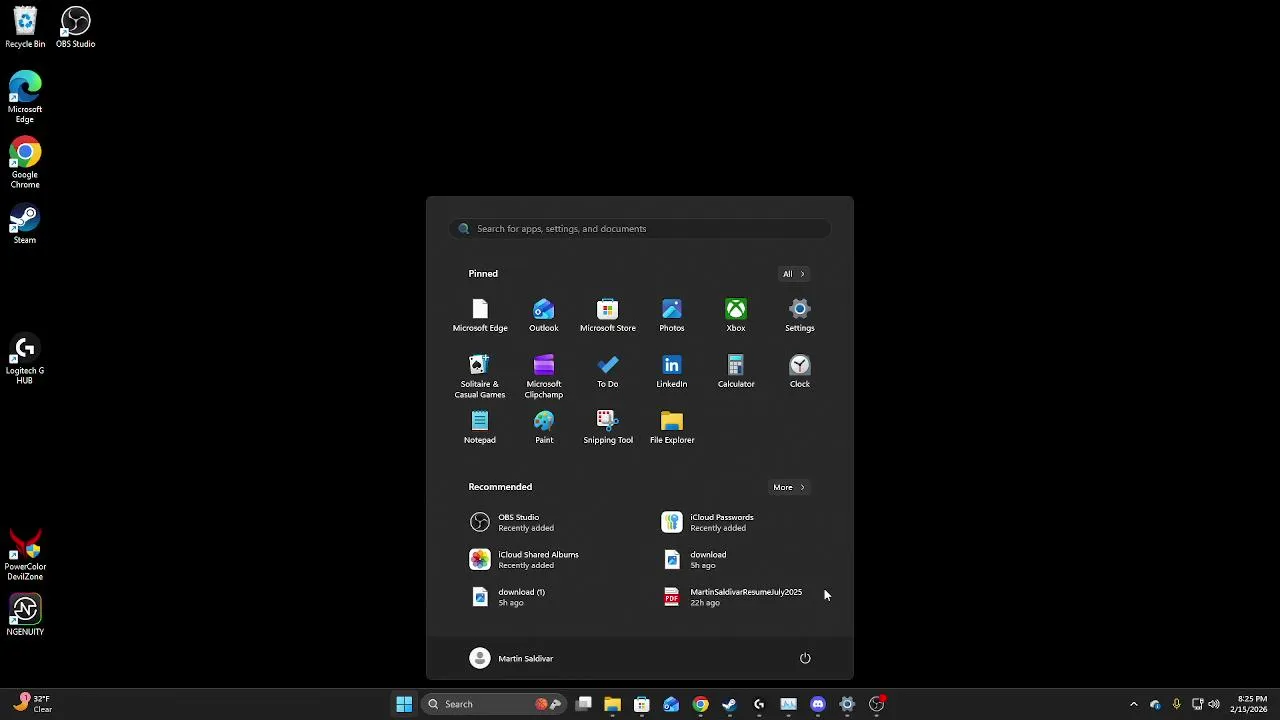Launch Microsoft Clipchamp

point(544,377)
